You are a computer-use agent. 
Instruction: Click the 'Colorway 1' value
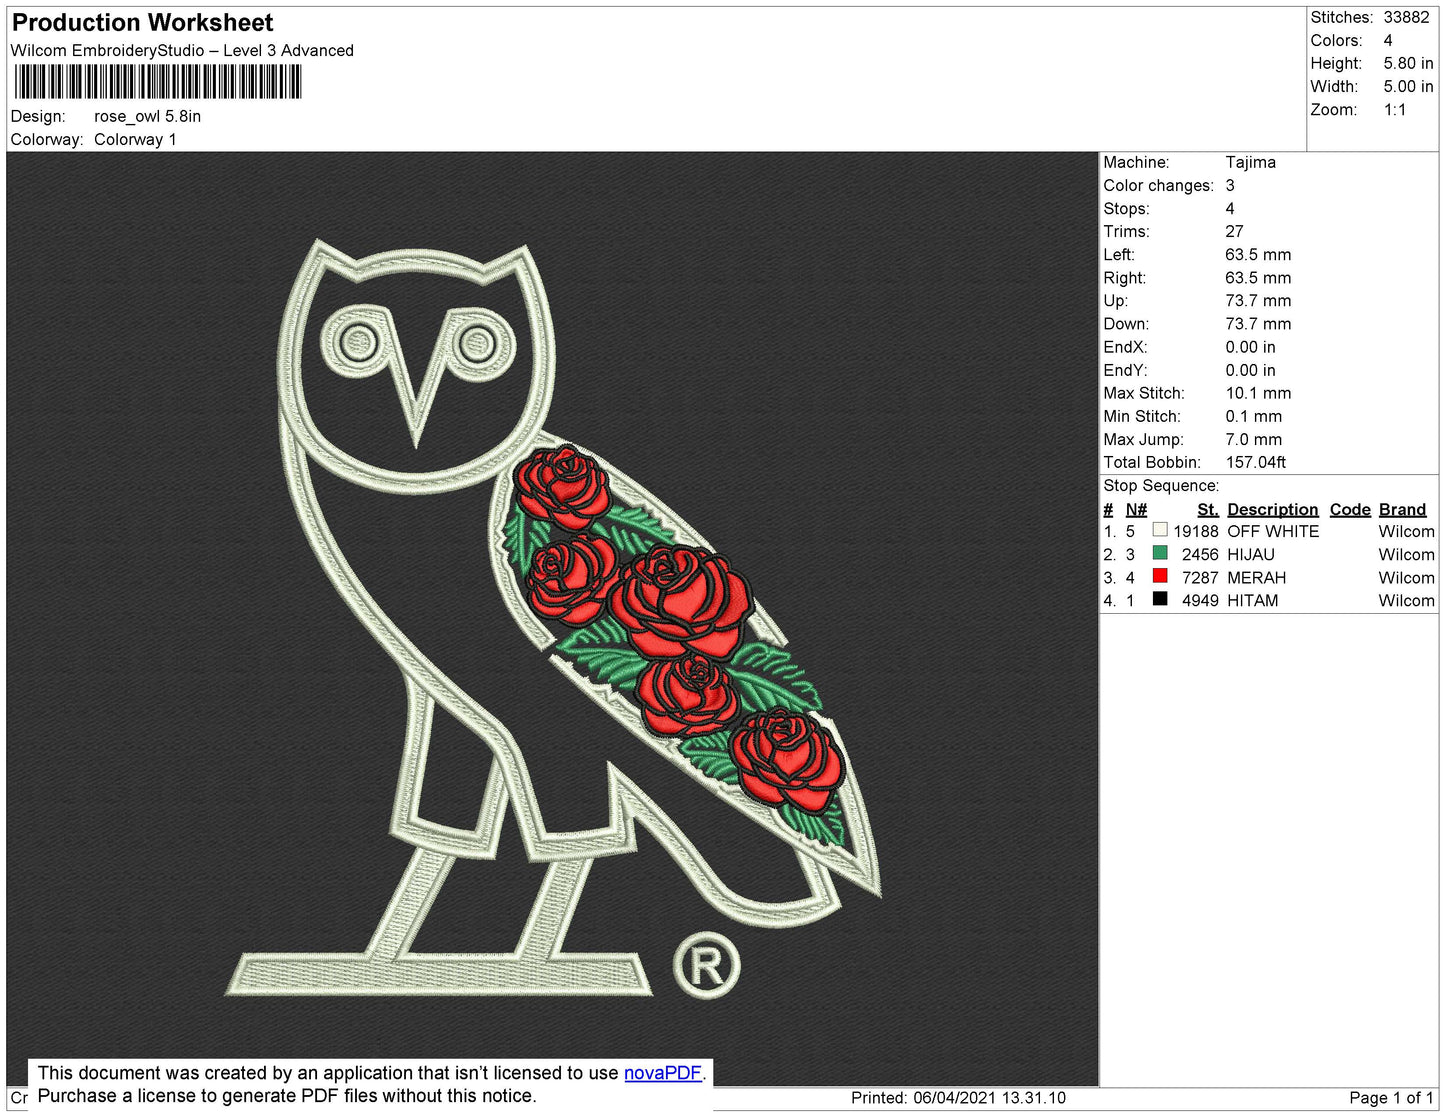[x=135, y=140]
